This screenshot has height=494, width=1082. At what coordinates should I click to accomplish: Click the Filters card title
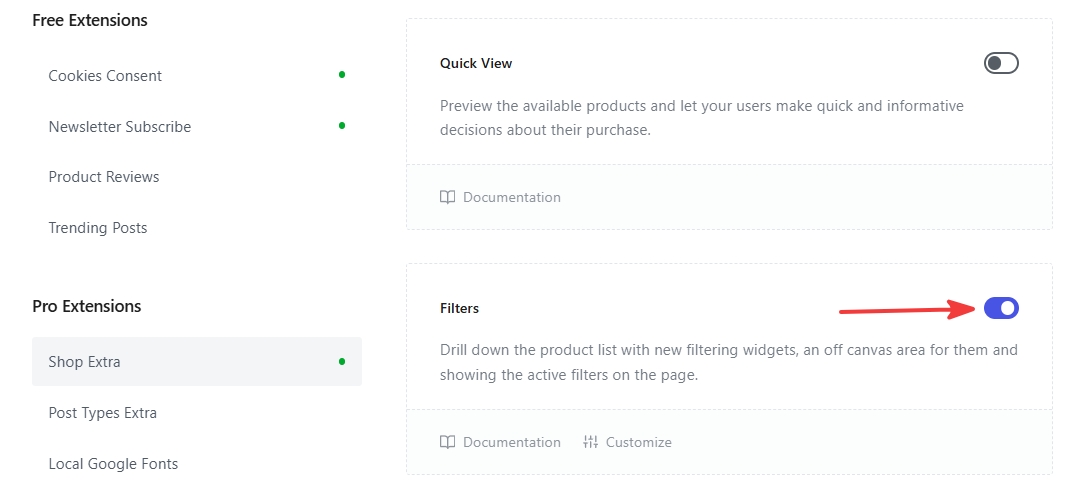[460, 308]
